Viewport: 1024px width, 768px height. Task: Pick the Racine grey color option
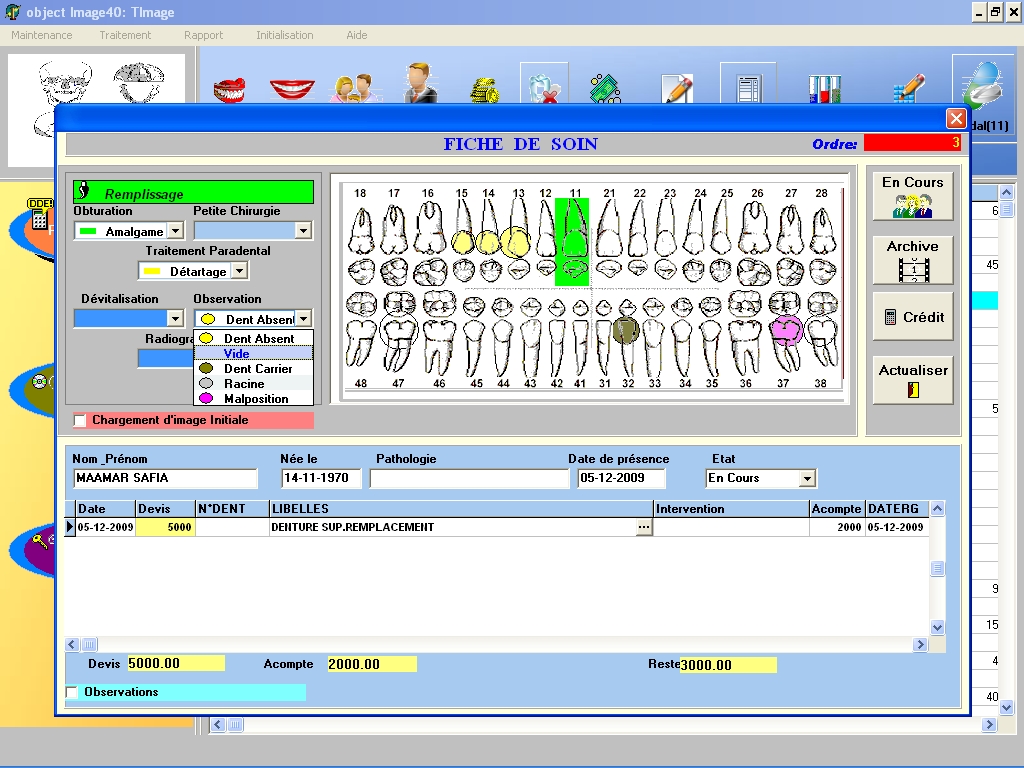[x=244, y=384]
